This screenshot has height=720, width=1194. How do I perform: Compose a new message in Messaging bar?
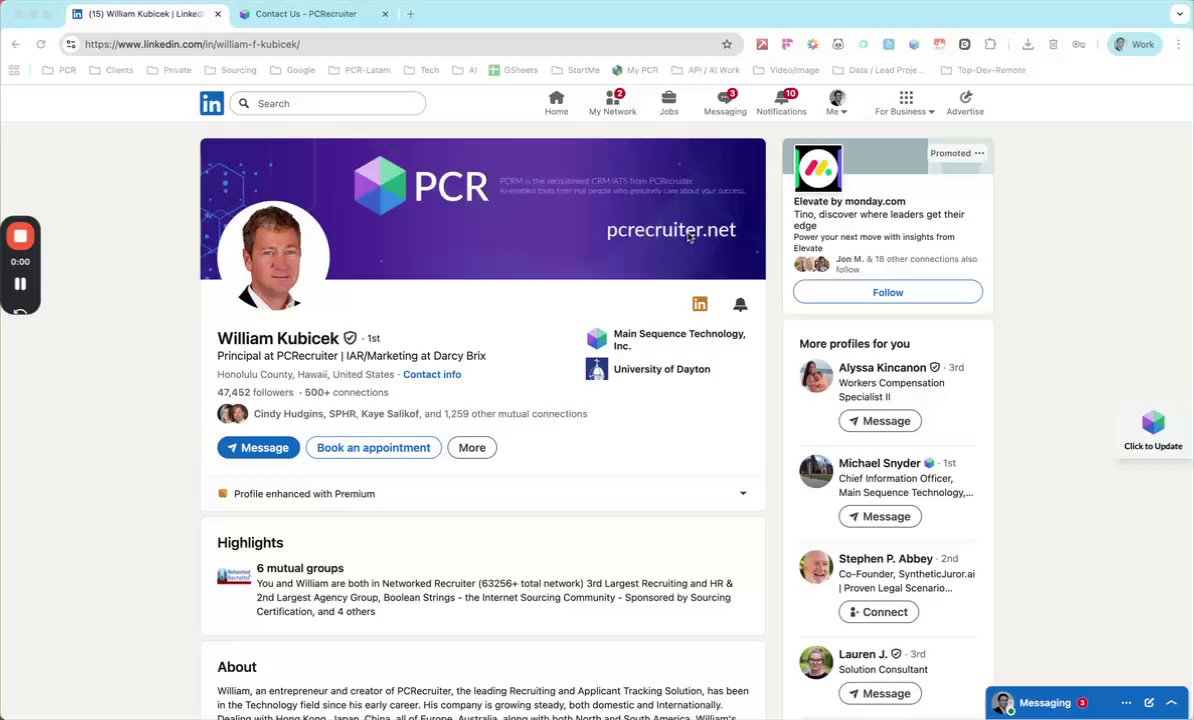[x=1149, y=702]
